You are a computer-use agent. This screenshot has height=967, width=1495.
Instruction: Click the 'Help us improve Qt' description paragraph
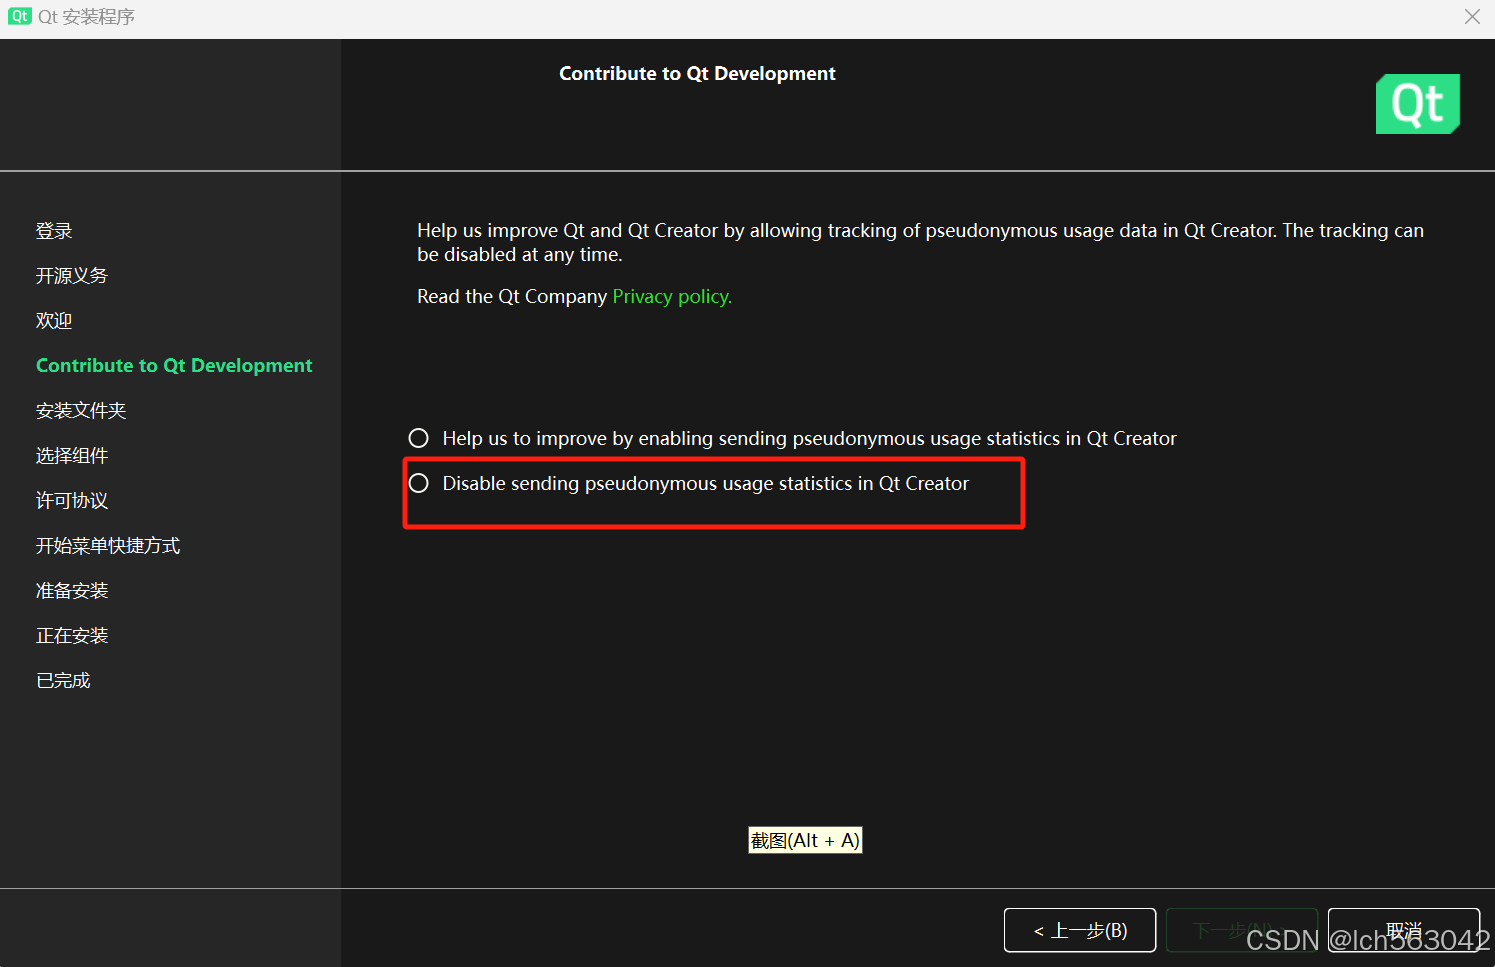[920, 242]
